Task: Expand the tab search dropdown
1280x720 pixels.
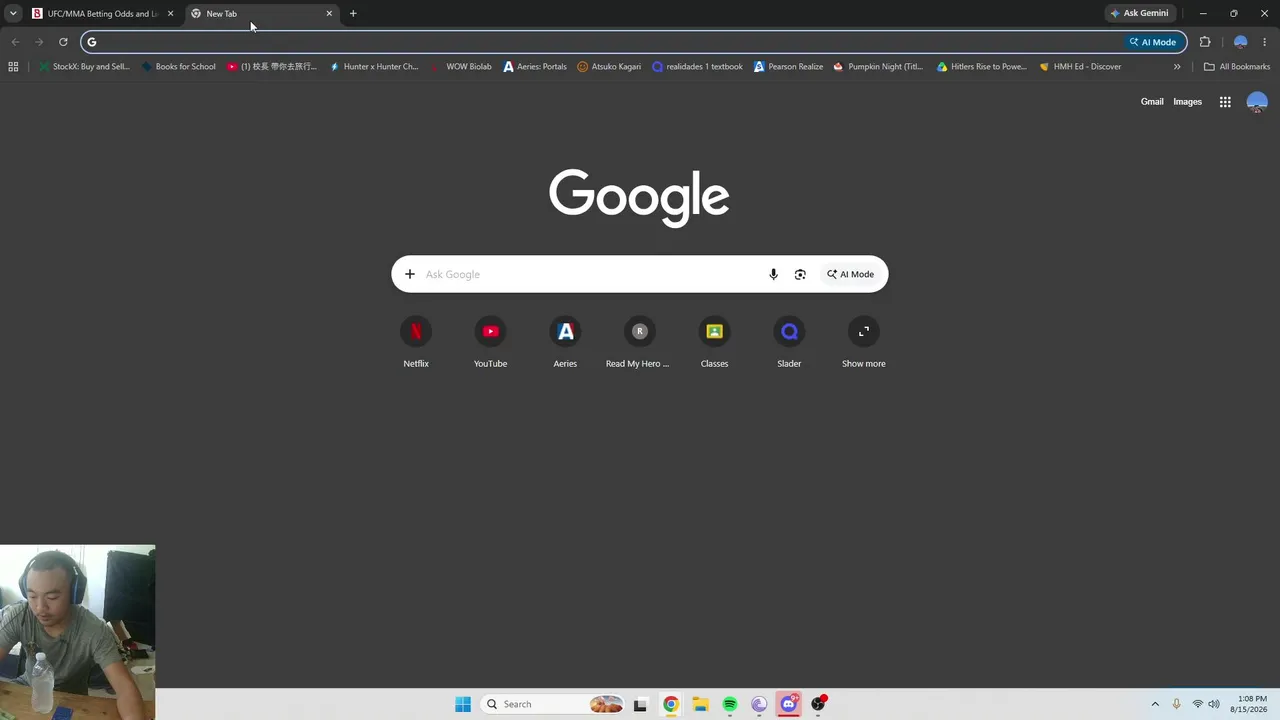Action: [x=13, y=14]
